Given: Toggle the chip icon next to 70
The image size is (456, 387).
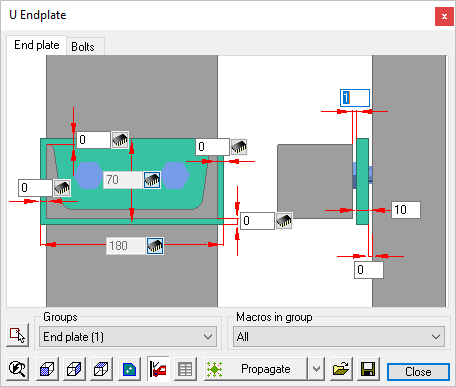Looking at the screenshot, I should pyautogui.click(x=152, y=180).
